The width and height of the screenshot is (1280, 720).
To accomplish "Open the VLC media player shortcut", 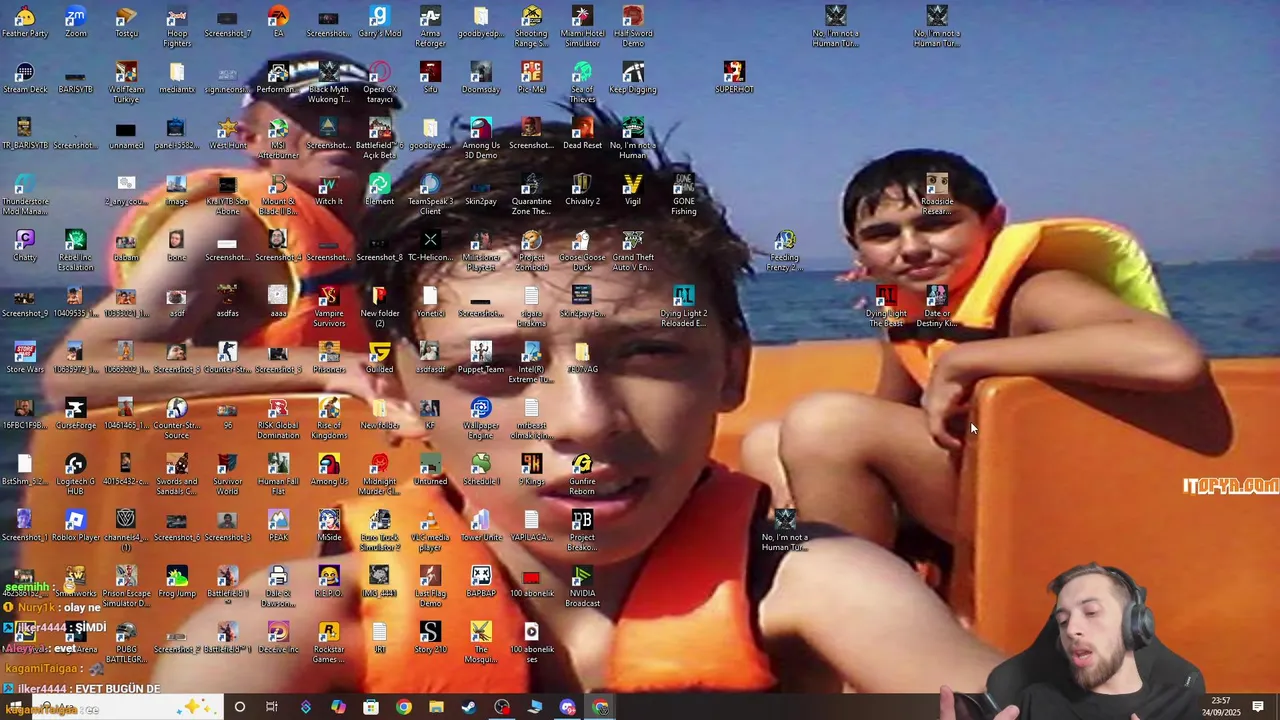I will (x=430, y=530).
